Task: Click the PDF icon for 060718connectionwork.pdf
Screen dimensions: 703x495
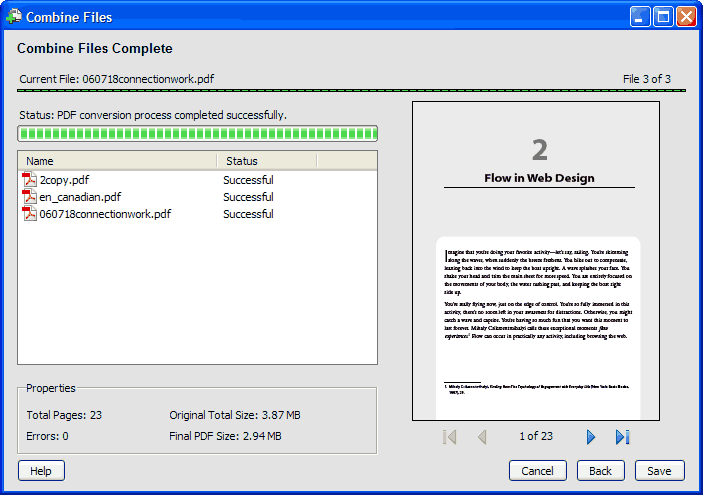Action: pos(30,214)
